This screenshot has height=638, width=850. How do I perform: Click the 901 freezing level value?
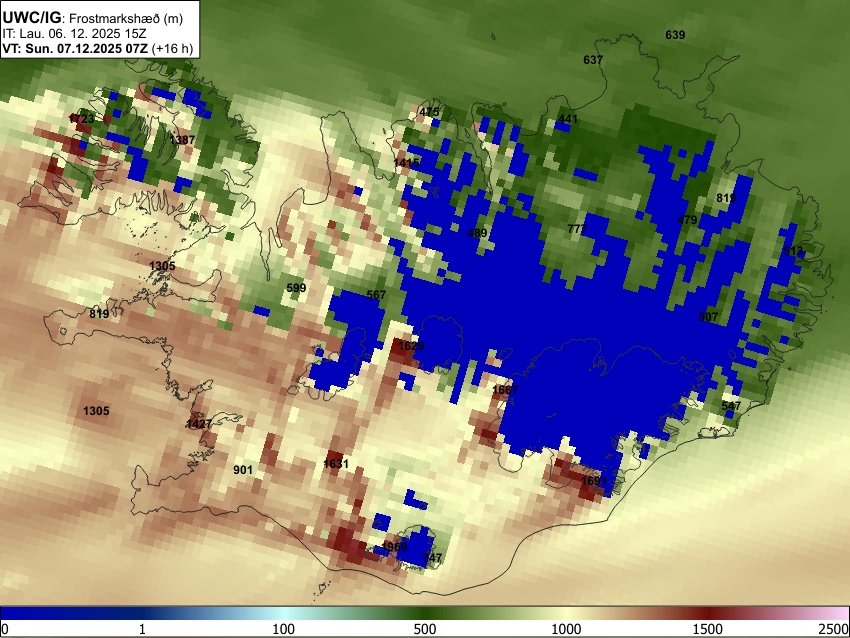tap(243, 469)
